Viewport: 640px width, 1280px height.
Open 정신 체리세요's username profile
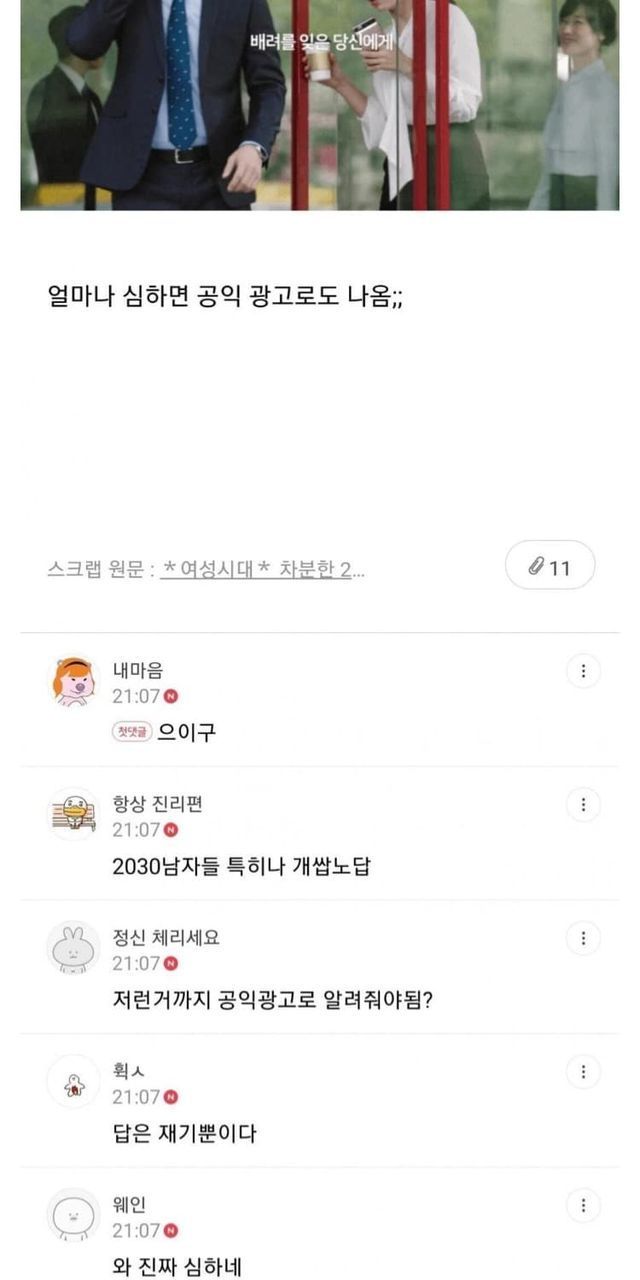point(165,938)
